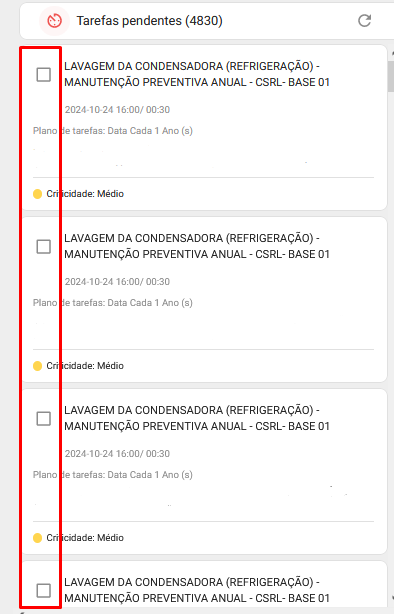Click yellow criticality dot on the first card

click(x=38, y=194)
